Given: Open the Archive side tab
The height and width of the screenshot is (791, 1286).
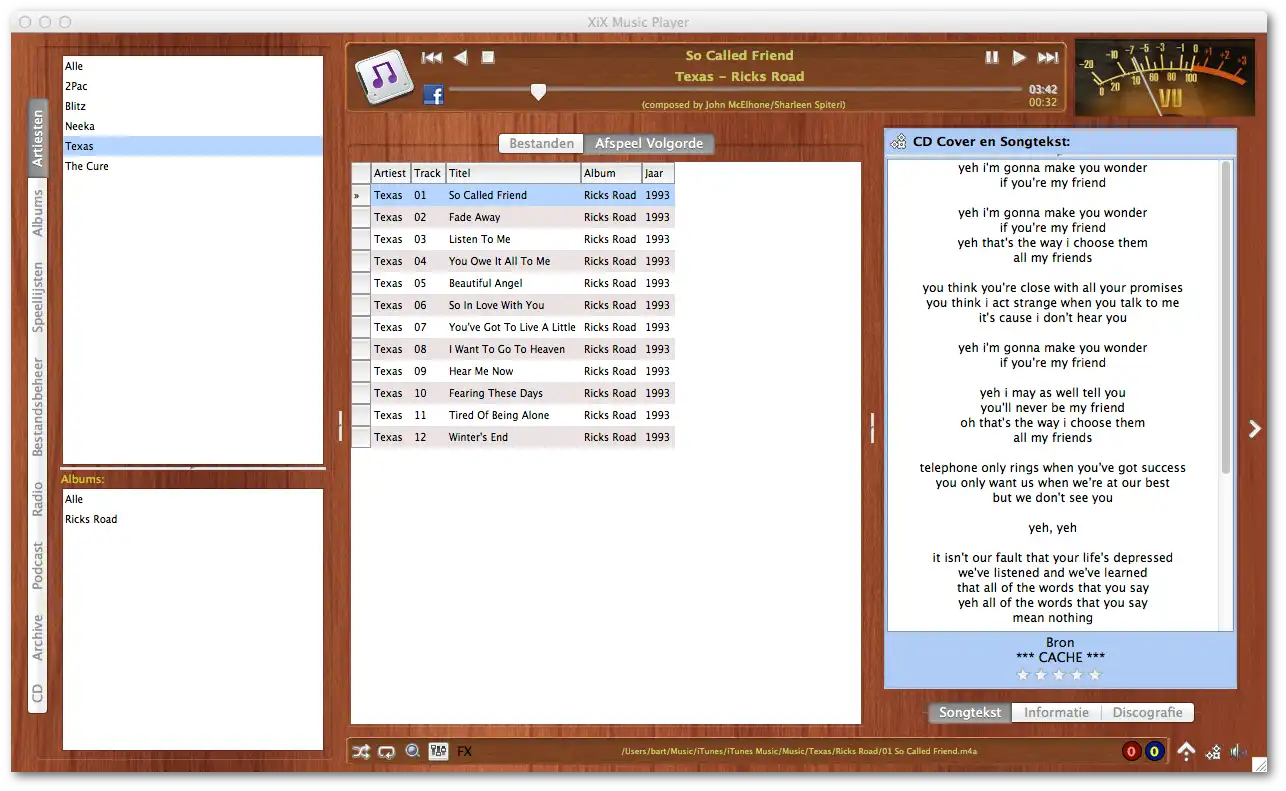Looking at the screenshot, I should (38, 637).
